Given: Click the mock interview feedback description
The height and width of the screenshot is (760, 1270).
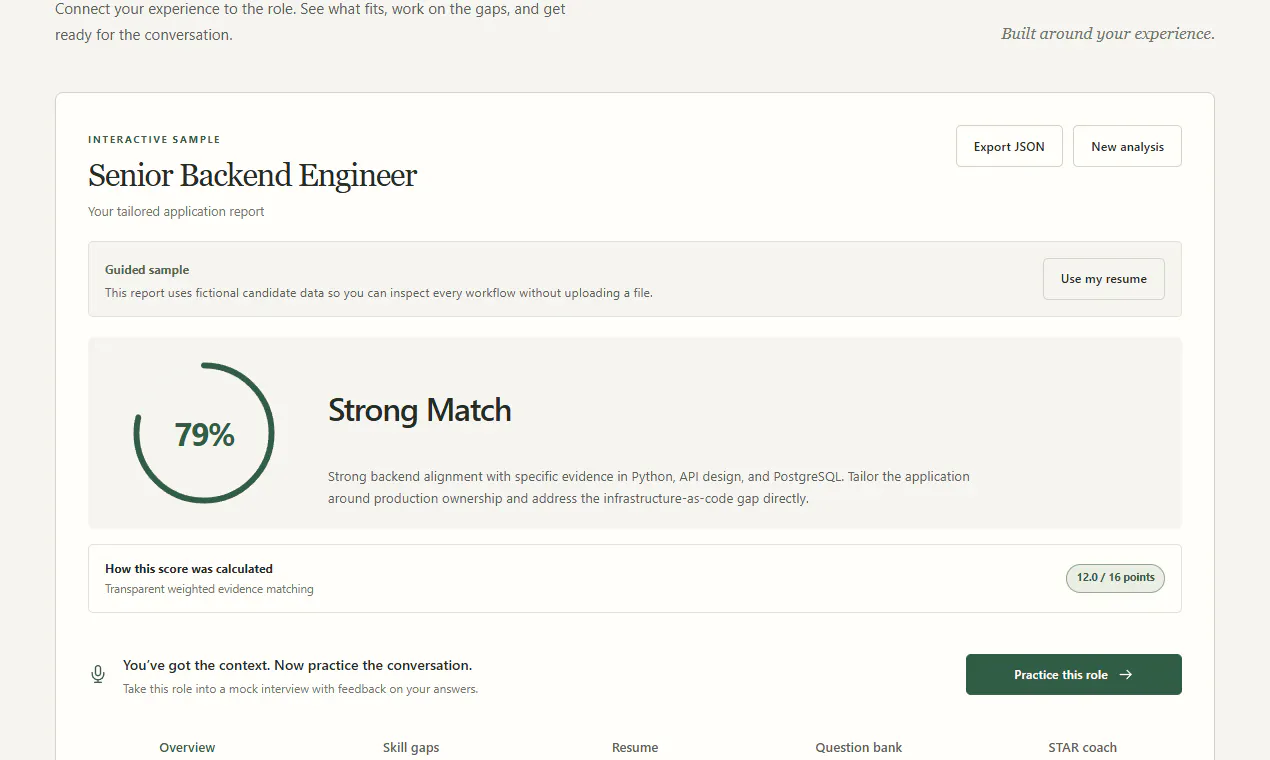Looking at the screenshot, I should (300, 689).
